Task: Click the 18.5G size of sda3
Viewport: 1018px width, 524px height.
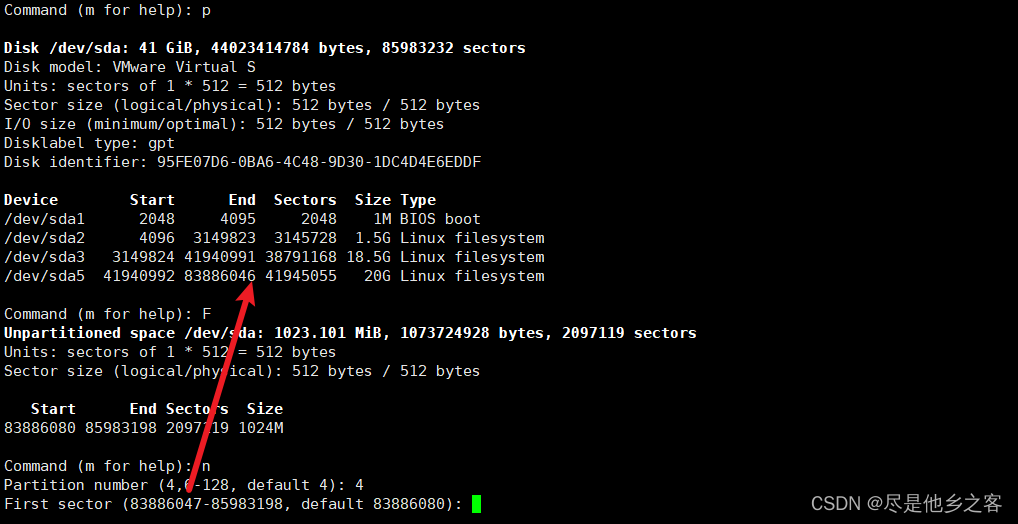Action: [x=368, y=257]
